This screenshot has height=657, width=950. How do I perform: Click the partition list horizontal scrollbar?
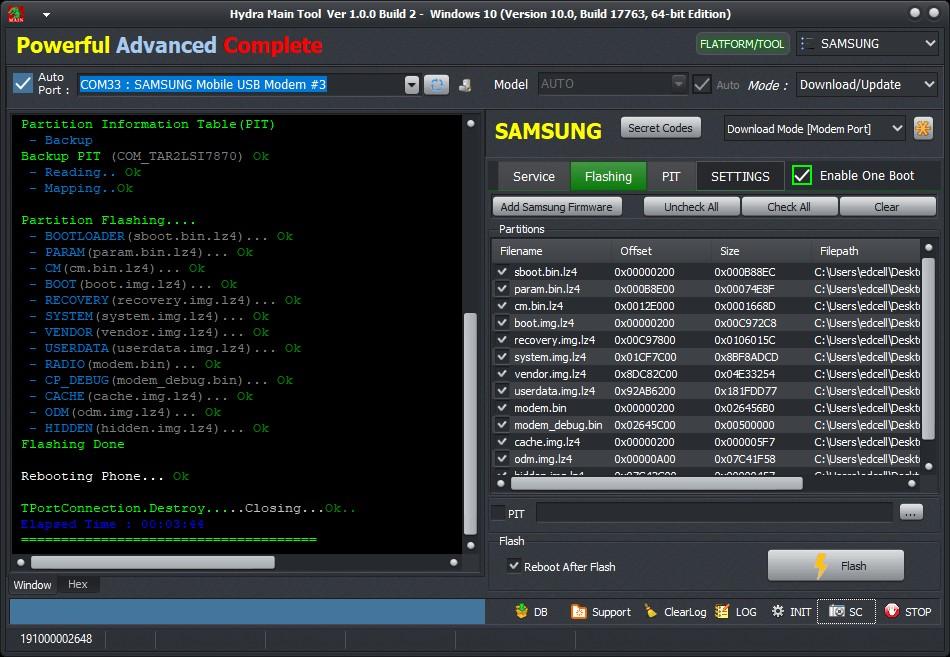657,483
